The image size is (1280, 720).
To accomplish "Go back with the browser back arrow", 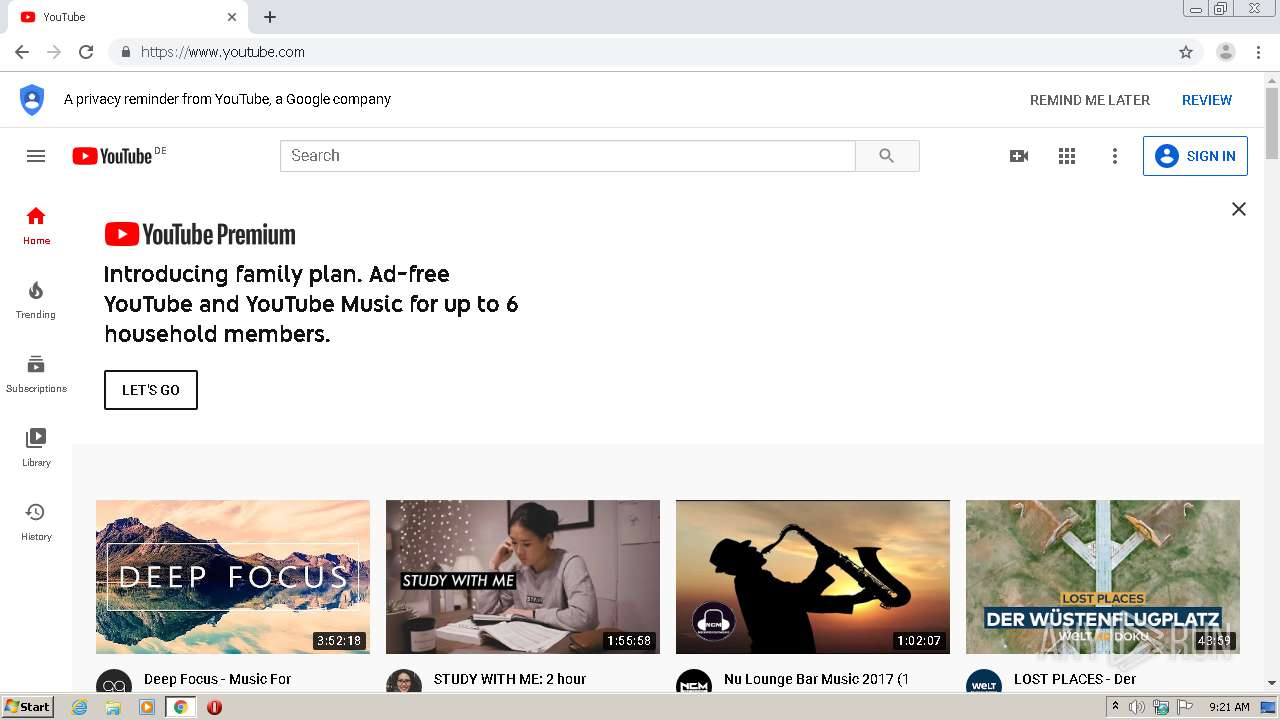I will (22, 52).
